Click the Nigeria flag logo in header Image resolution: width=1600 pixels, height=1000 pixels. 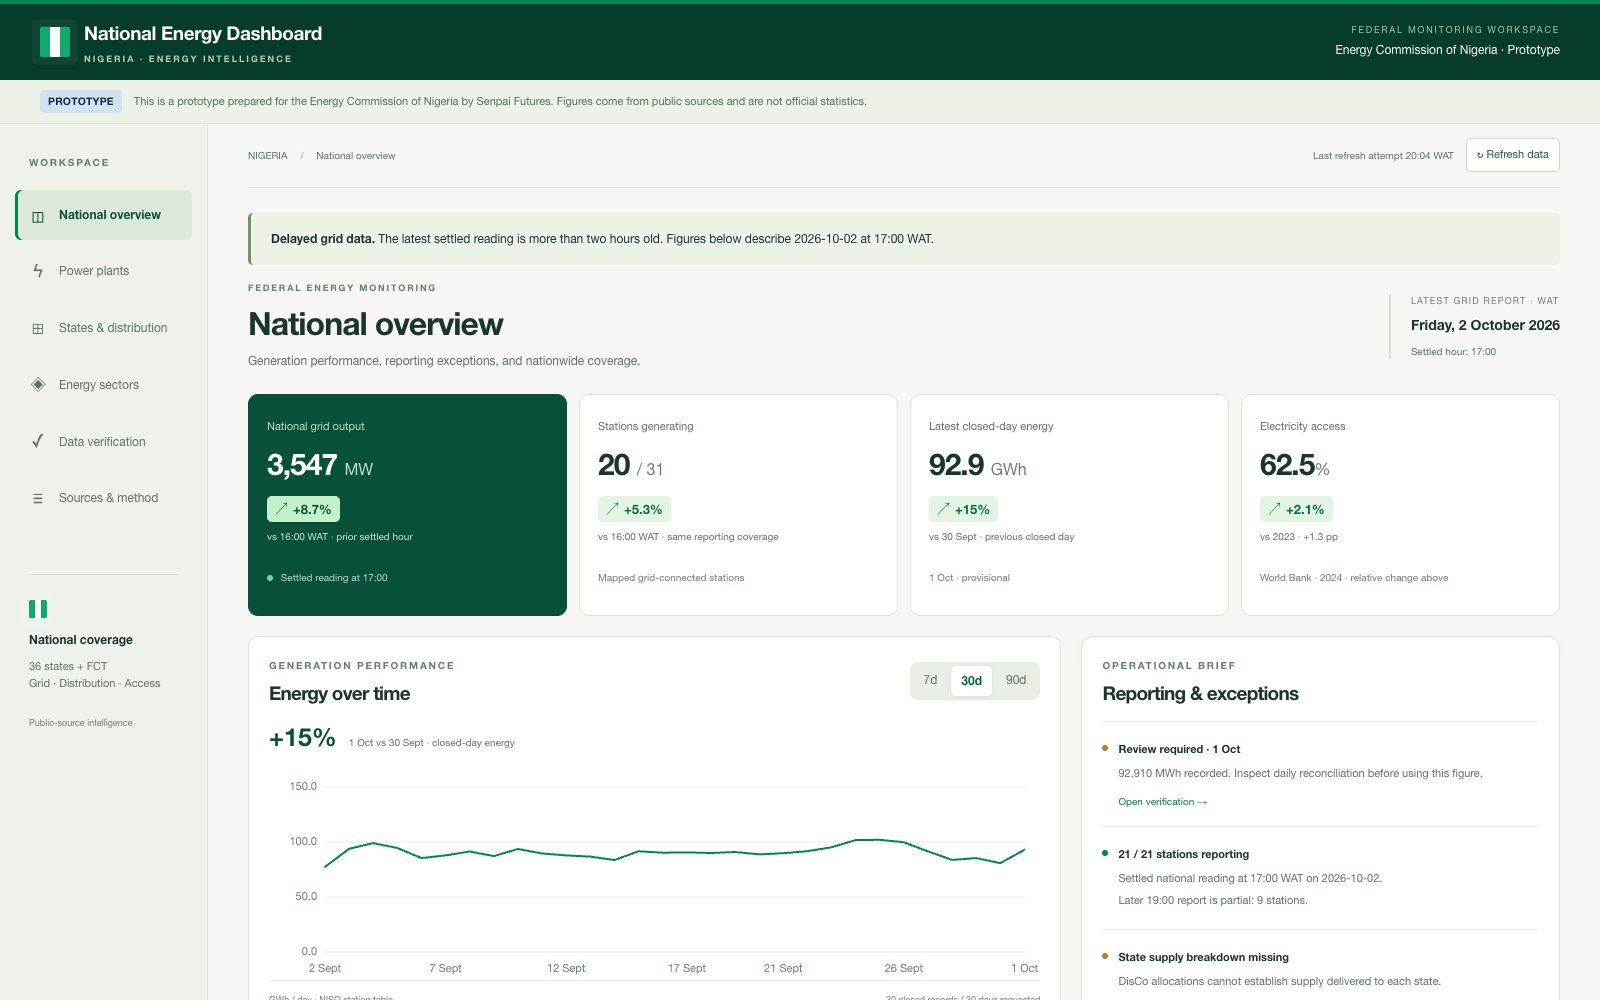pos(54,42)
